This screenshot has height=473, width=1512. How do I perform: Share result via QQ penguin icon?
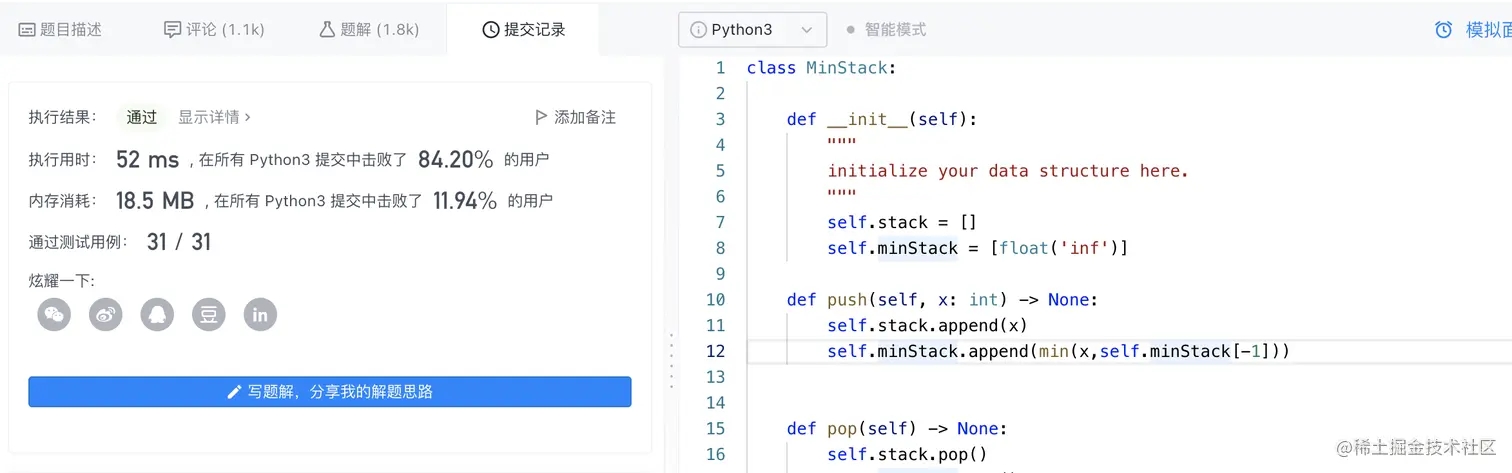[x=157, y=314]
